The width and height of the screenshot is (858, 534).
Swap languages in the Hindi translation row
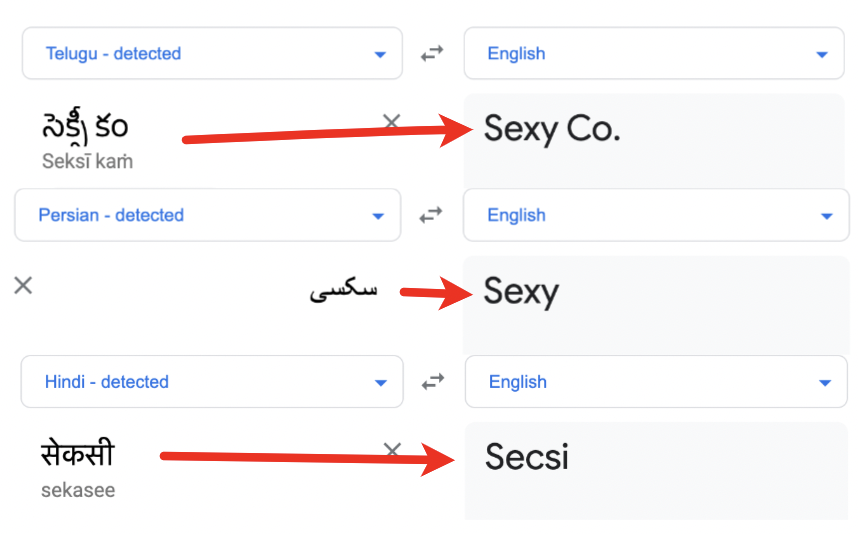coord(433,382)
